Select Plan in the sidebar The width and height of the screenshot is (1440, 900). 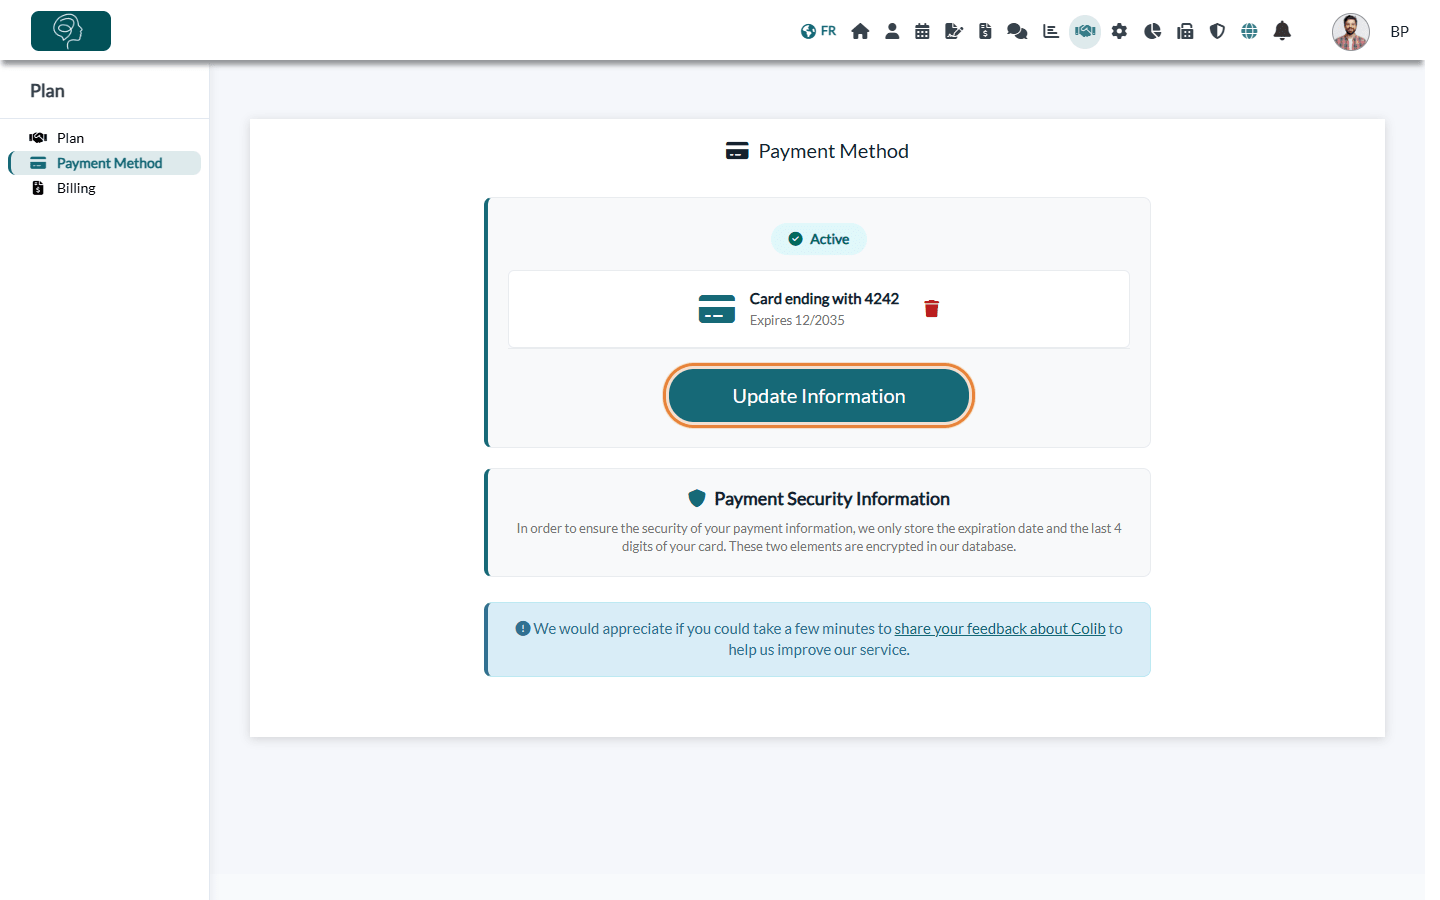104,138
